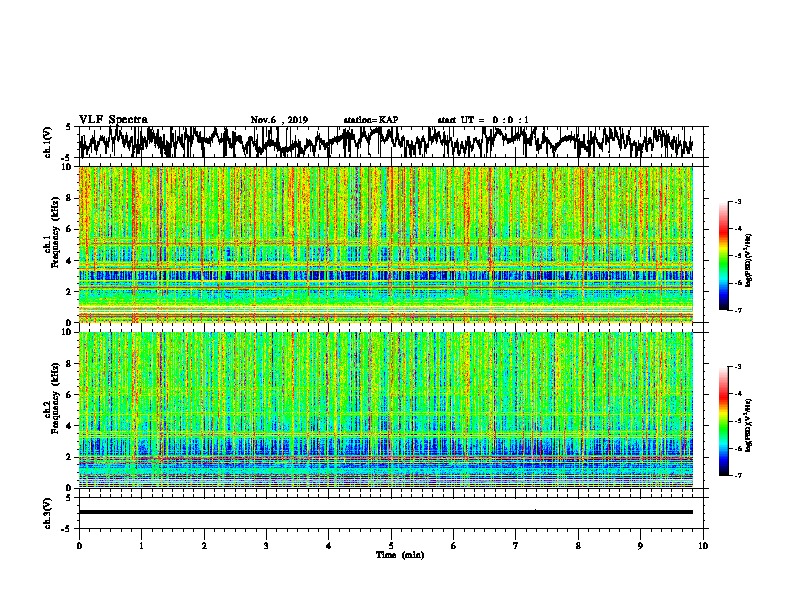Click the ch.1 voltage waveform trace

pyautogui.click(x=386, y=142)
